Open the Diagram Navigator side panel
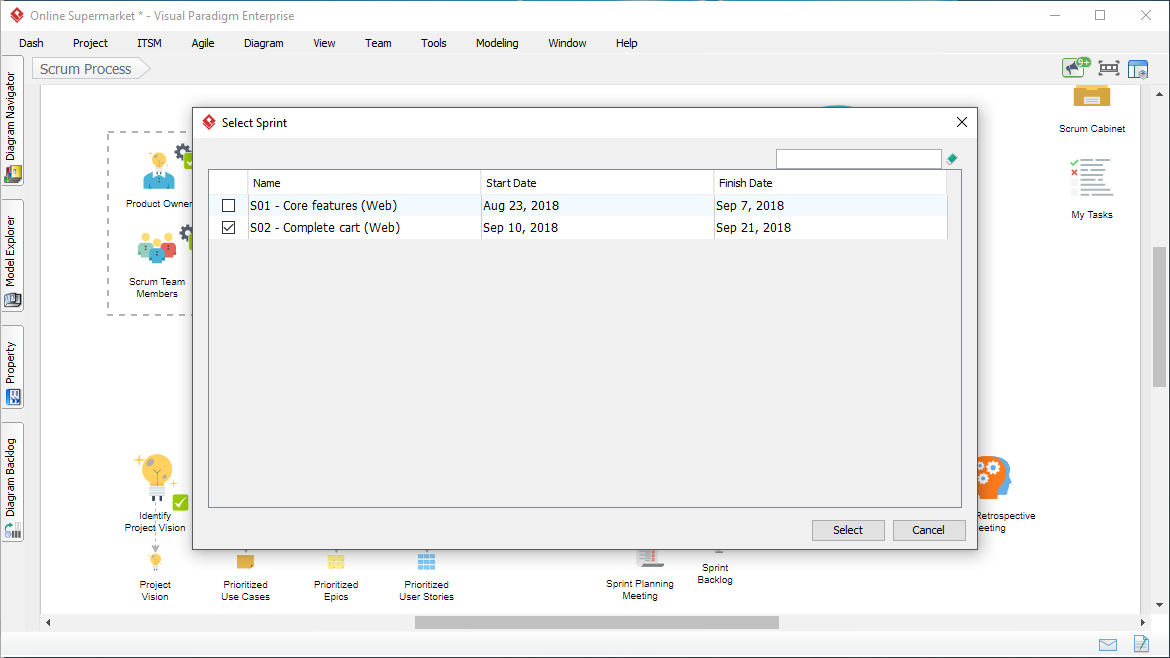Viewport: 1170px width, 658px height. point(12,120)
